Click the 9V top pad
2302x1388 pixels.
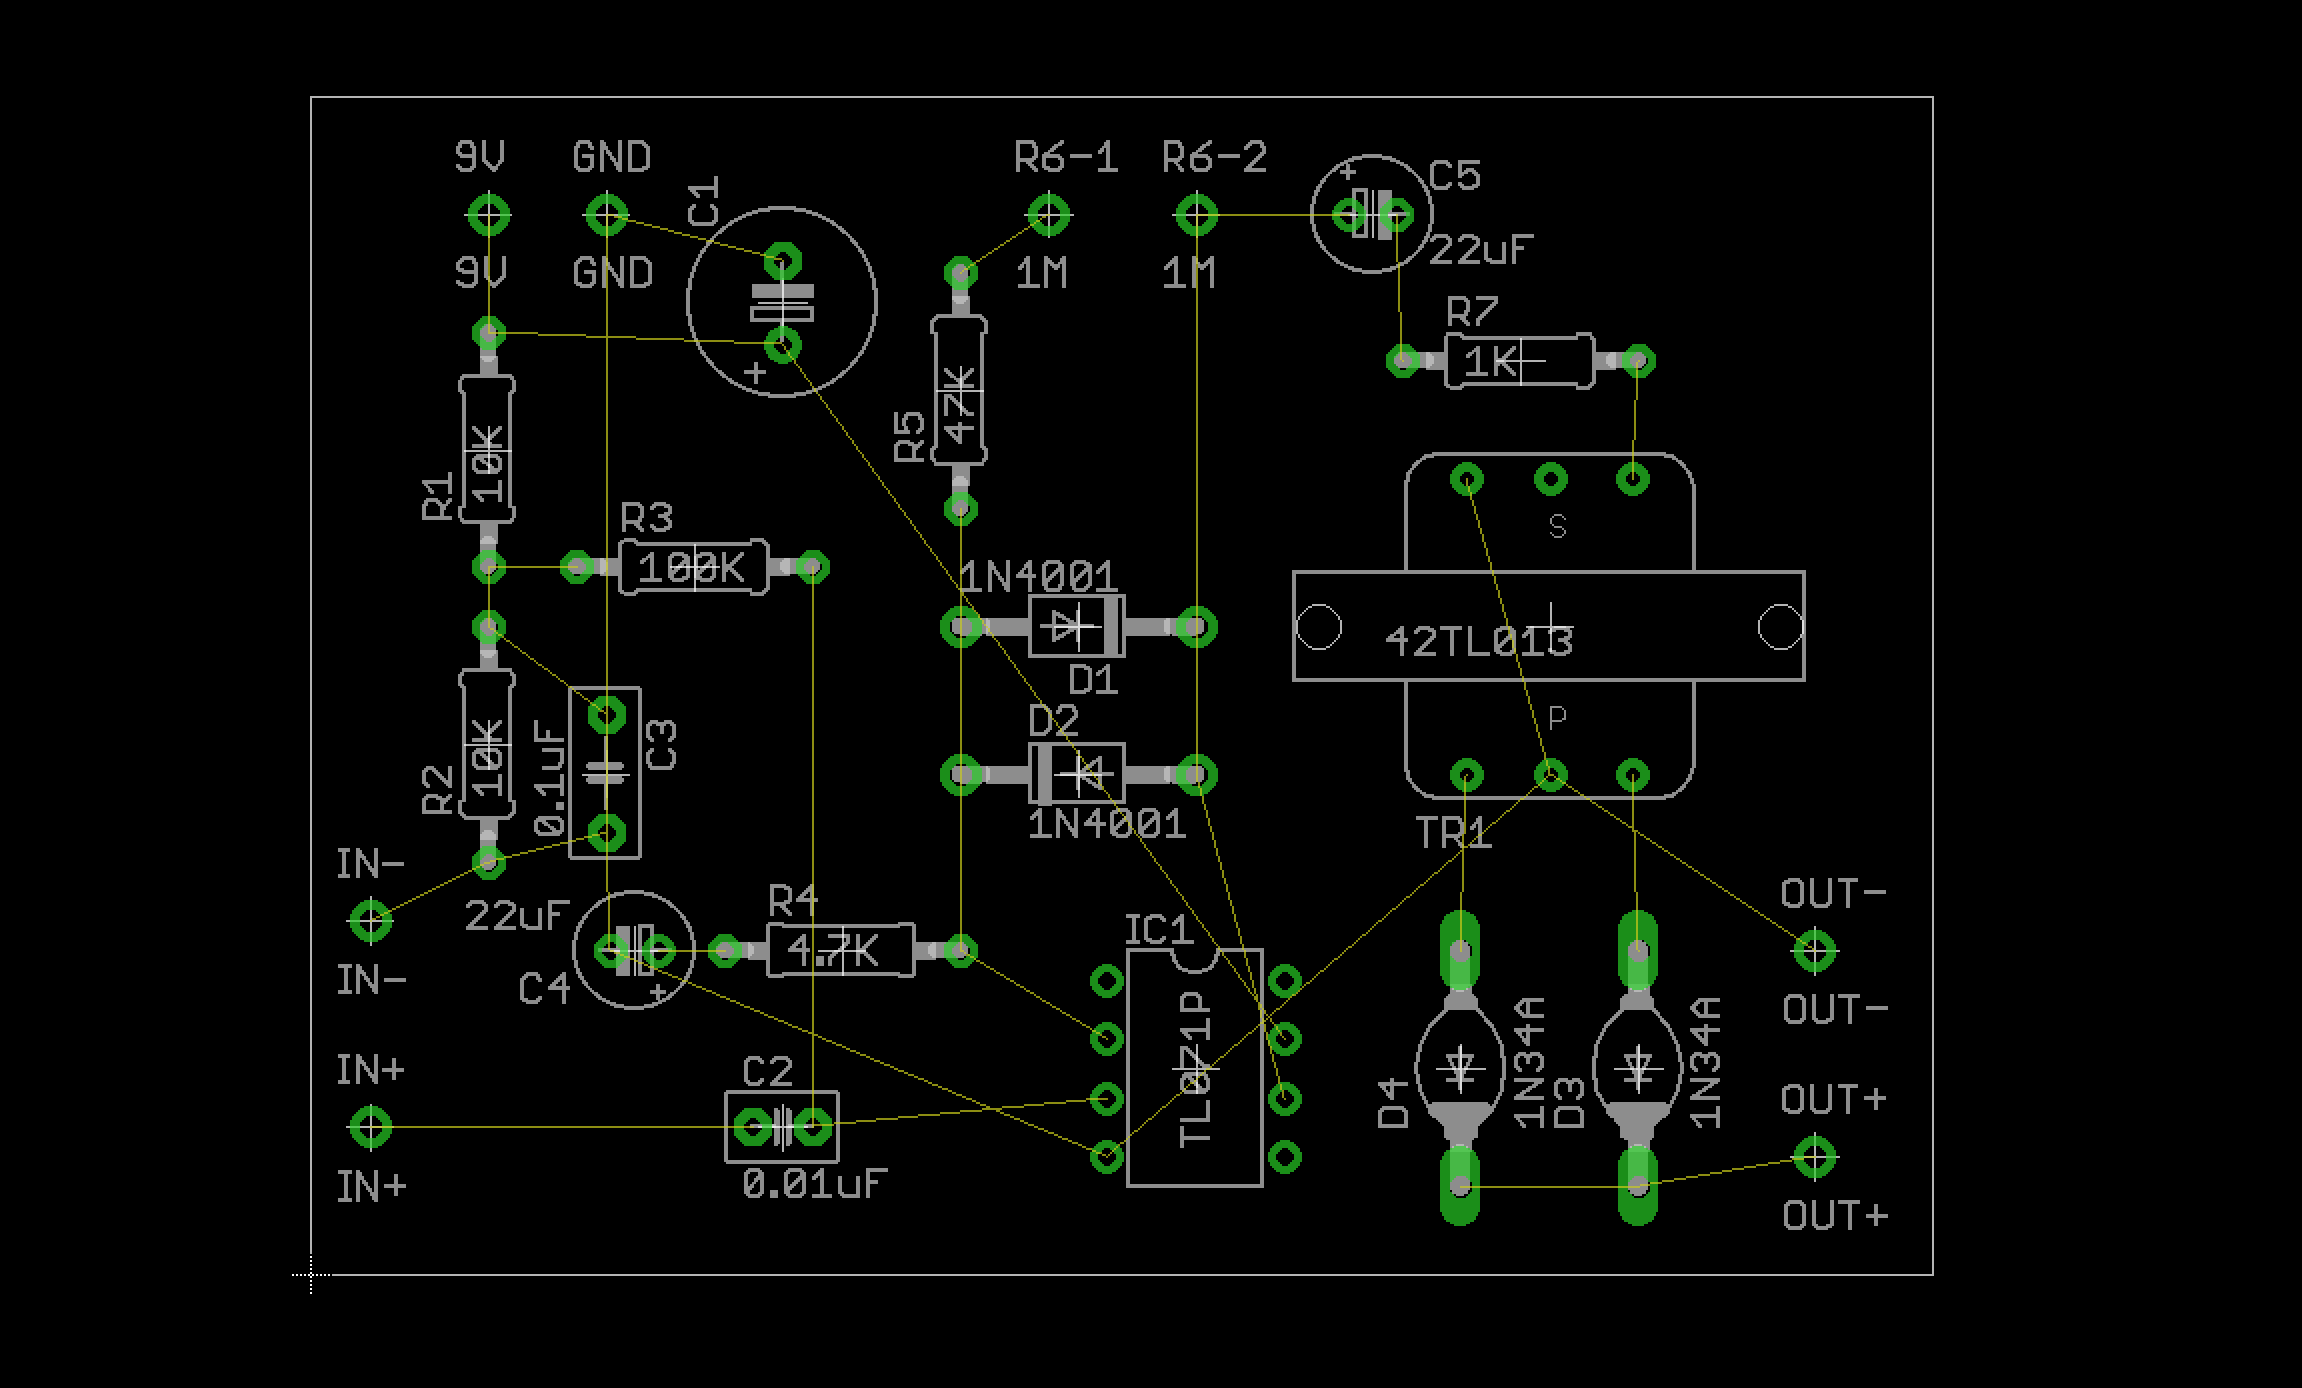pos(489,214)
